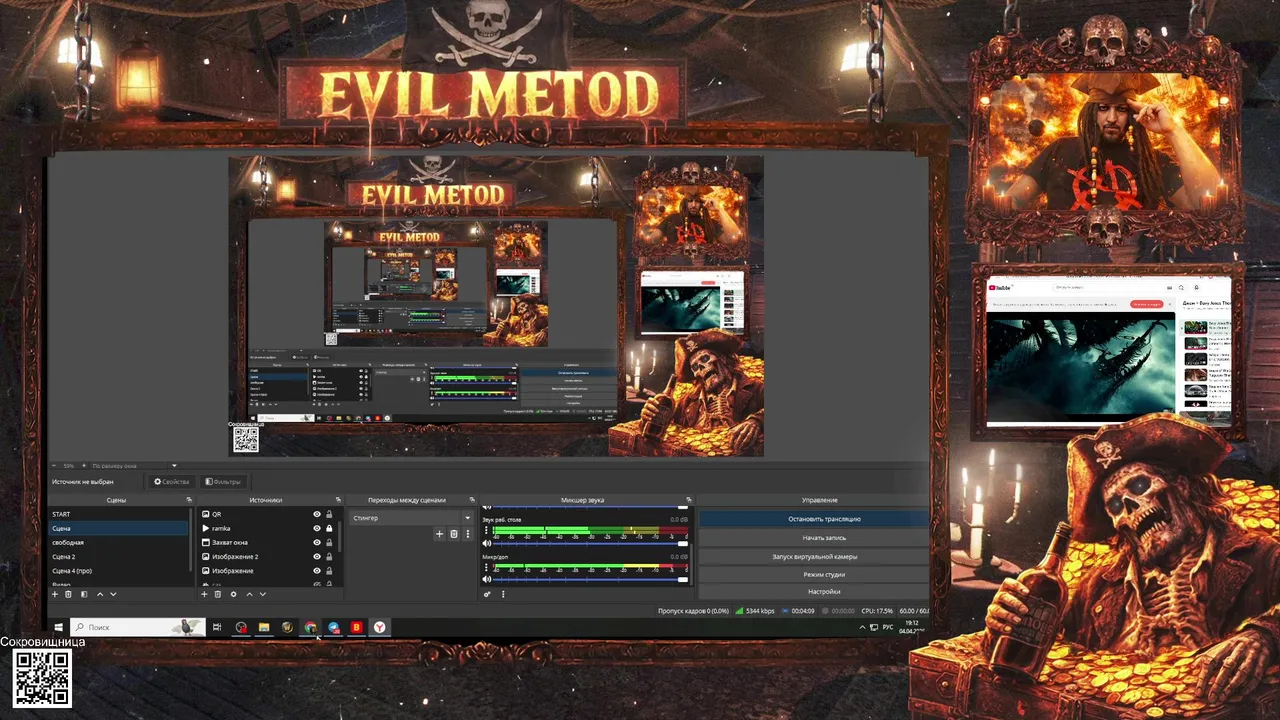This screenshot has width=1280, height=720.
Task: Move the scene up with the arrow icon
Action: pyautogui.click(x=99, y=594)
